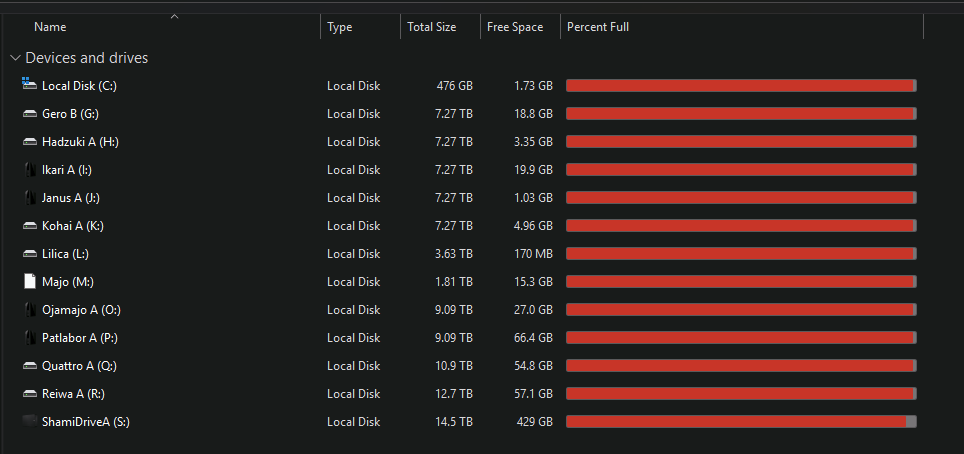Select the Gero B (G:) name

pyautogui.click(x=70, y=114)
